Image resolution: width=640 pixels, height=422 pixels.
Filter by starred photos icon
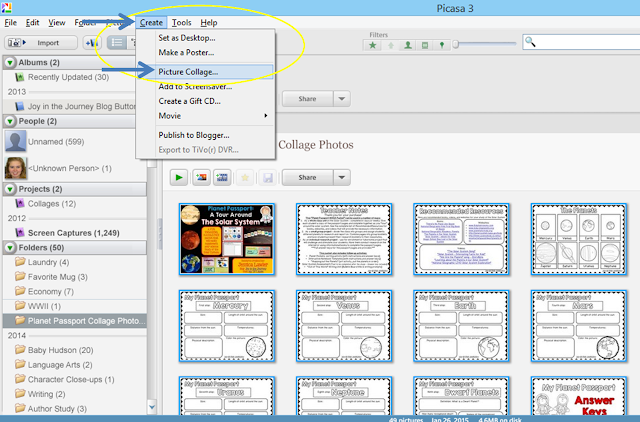coord(372,45)
